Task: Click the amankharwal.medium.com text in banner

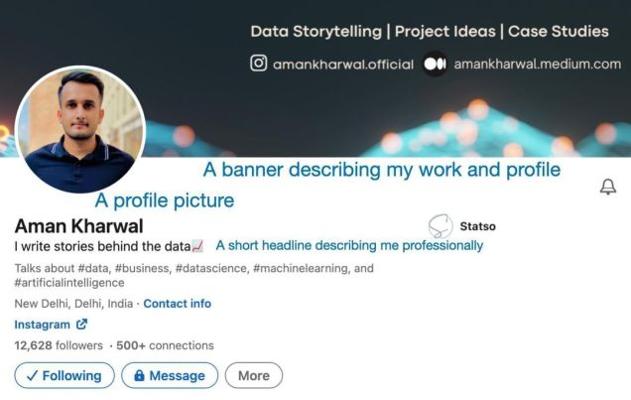Action: tap(537, 63)
